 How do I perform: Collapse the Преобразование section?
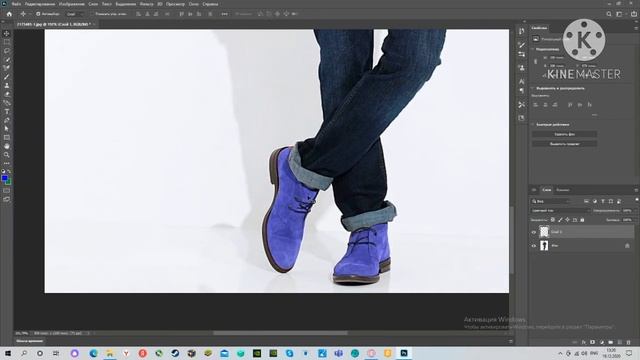[x=533, y=49]
